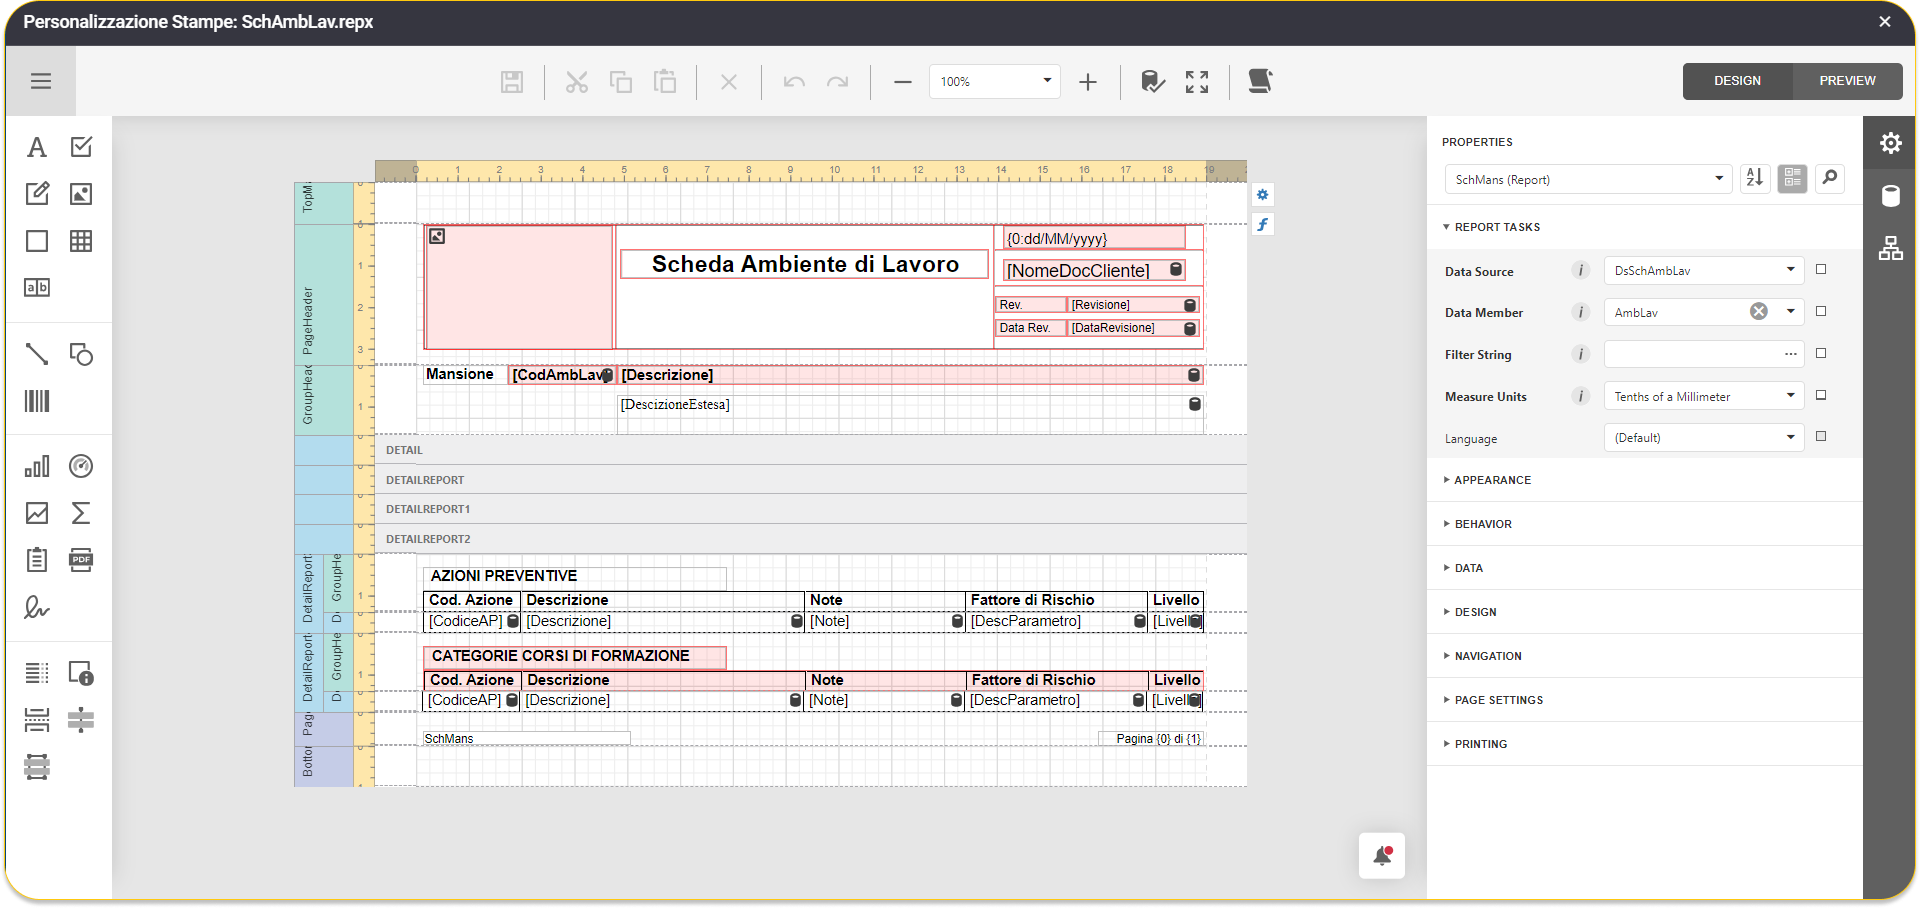Toggle the Filter String property marker square
The height and width of the screenshot is (908, 1920).
[x=1821, y=354]
